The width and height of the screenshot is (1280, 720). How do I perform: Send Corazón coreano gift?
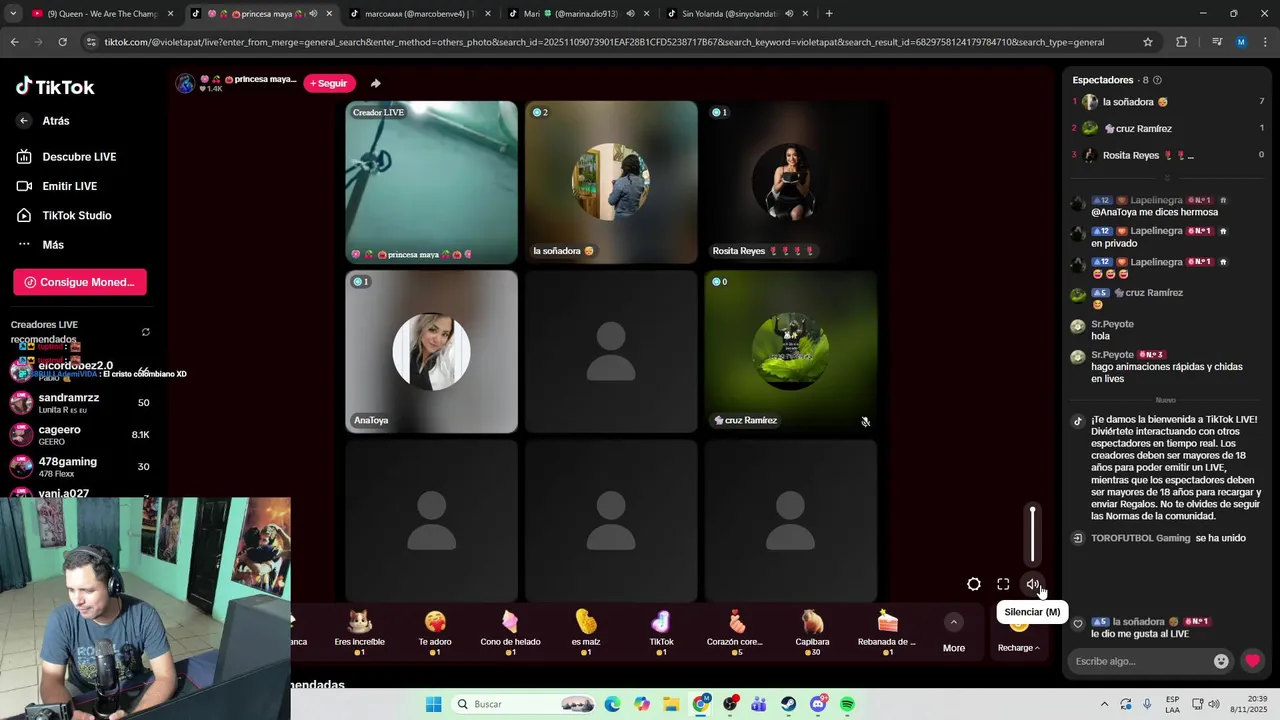click(735, 631)
